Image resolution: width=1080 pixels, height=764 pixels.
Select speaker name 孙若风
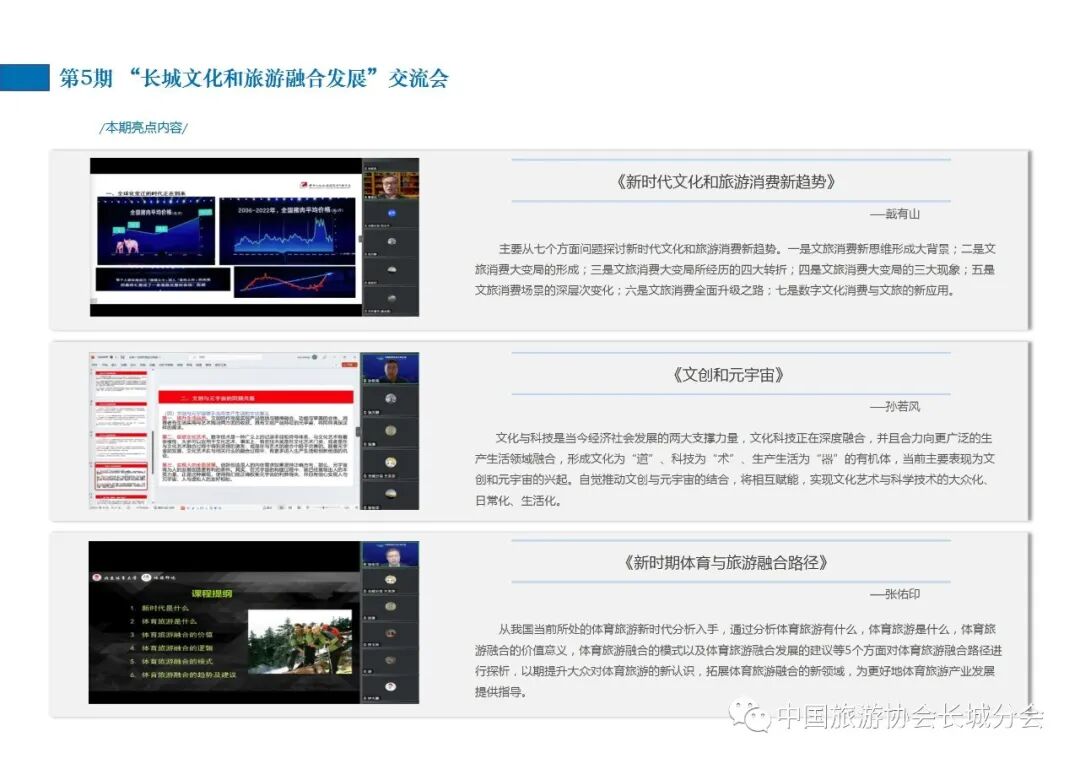(902, 406)
